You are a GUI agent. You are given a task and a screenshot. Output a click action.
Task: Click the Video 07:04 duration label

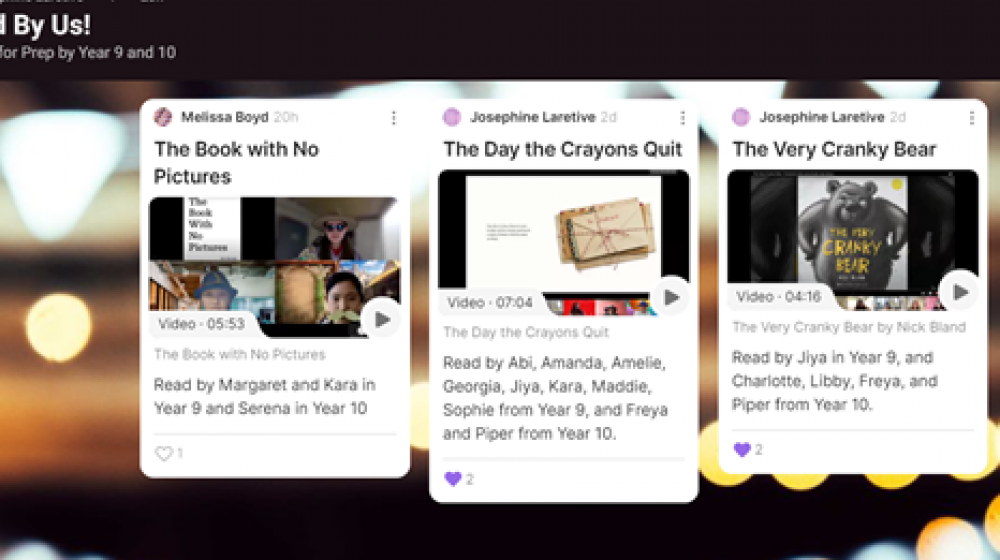[489, 302]
